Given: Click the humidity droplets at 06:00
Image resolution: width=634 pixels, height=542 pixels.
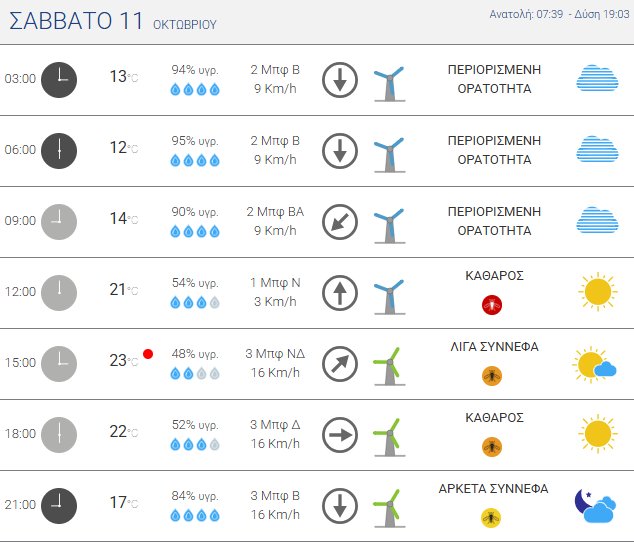Looking at the screenshot, I should [194, 160].
